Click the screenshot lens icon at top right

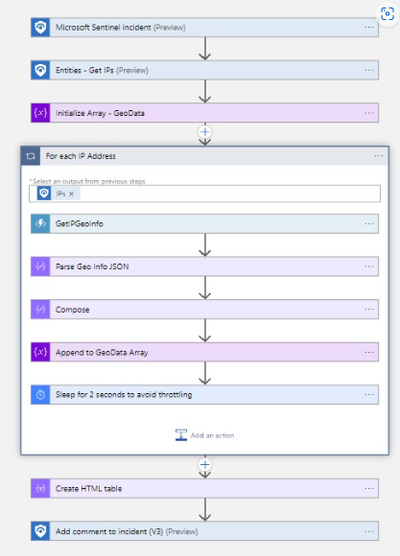point(387,14)
